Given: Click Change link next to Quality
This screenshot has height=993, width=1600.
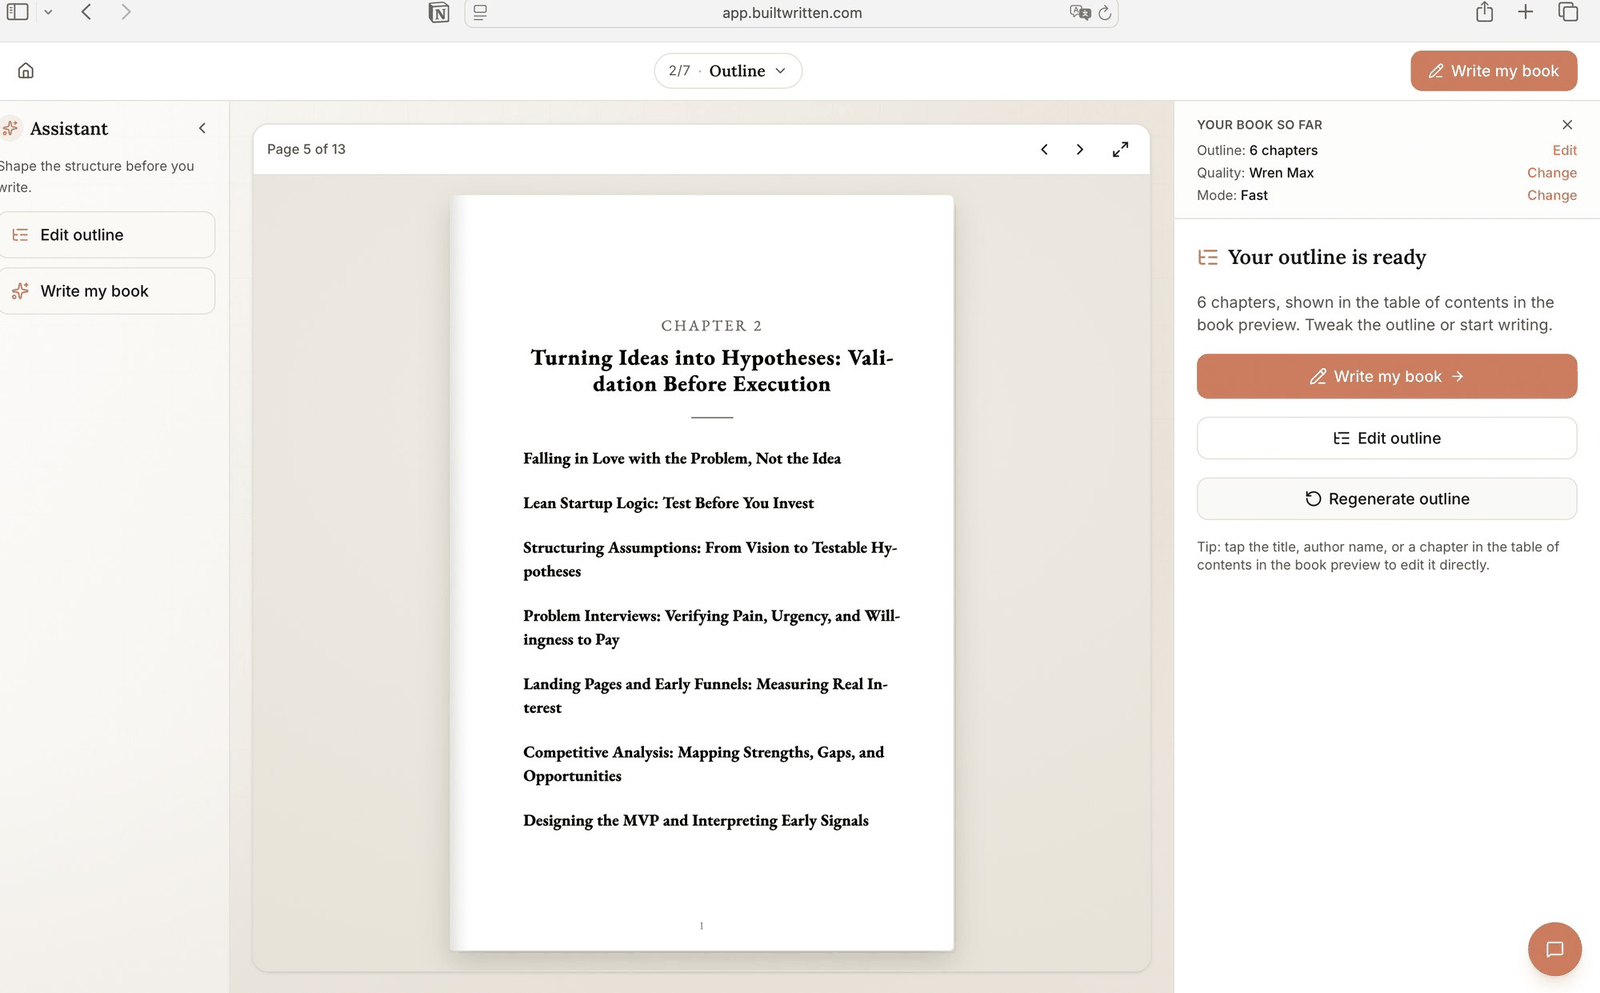Looking at the screenshot, I should tap(1552, 173).
